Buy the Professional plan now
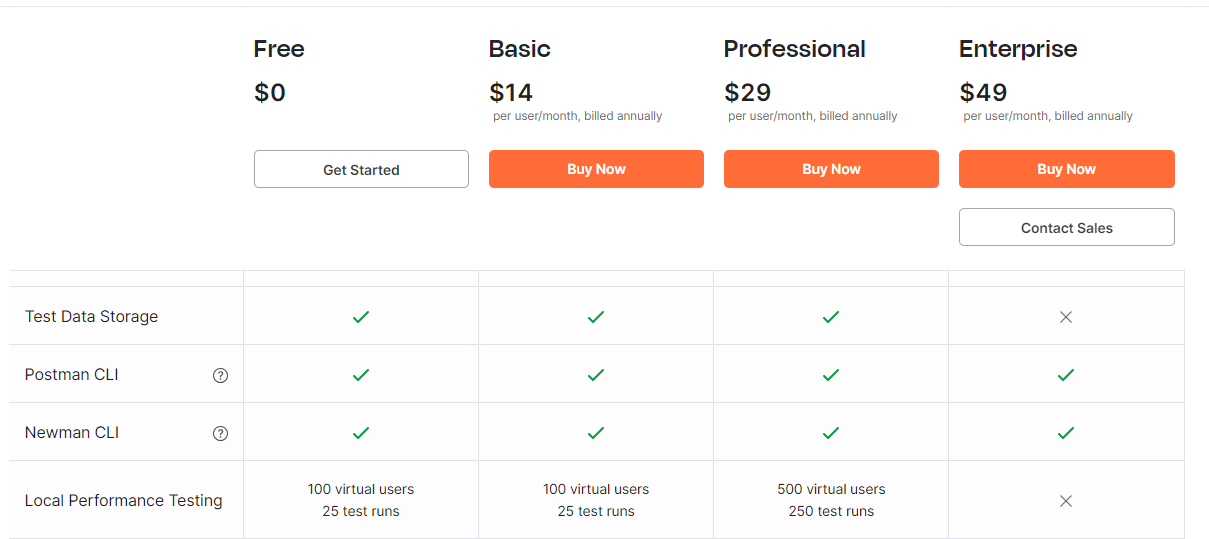Screen dimensions: 1209x539 (831, 169)
